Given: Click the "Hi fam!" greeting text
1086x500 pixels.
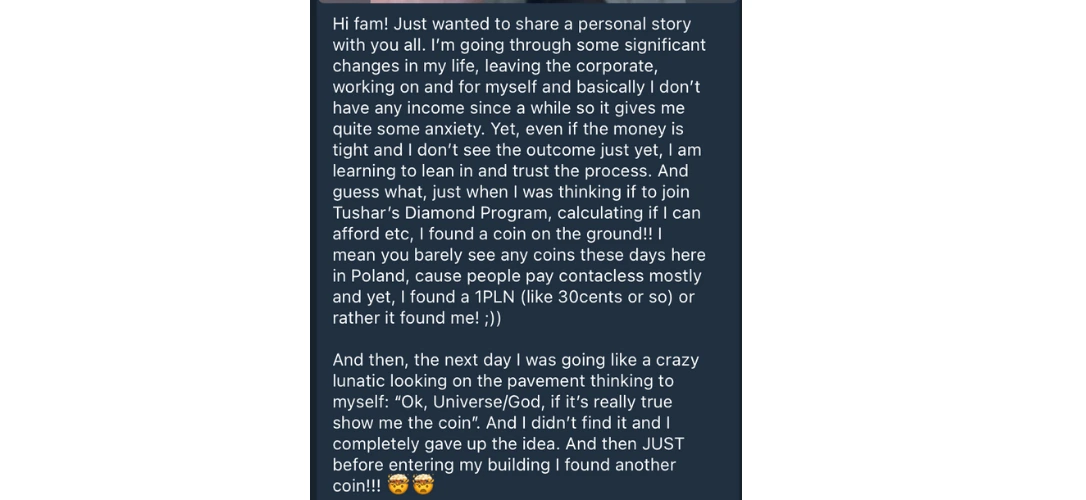Looking at the screenshot, I should click(362, 24).
